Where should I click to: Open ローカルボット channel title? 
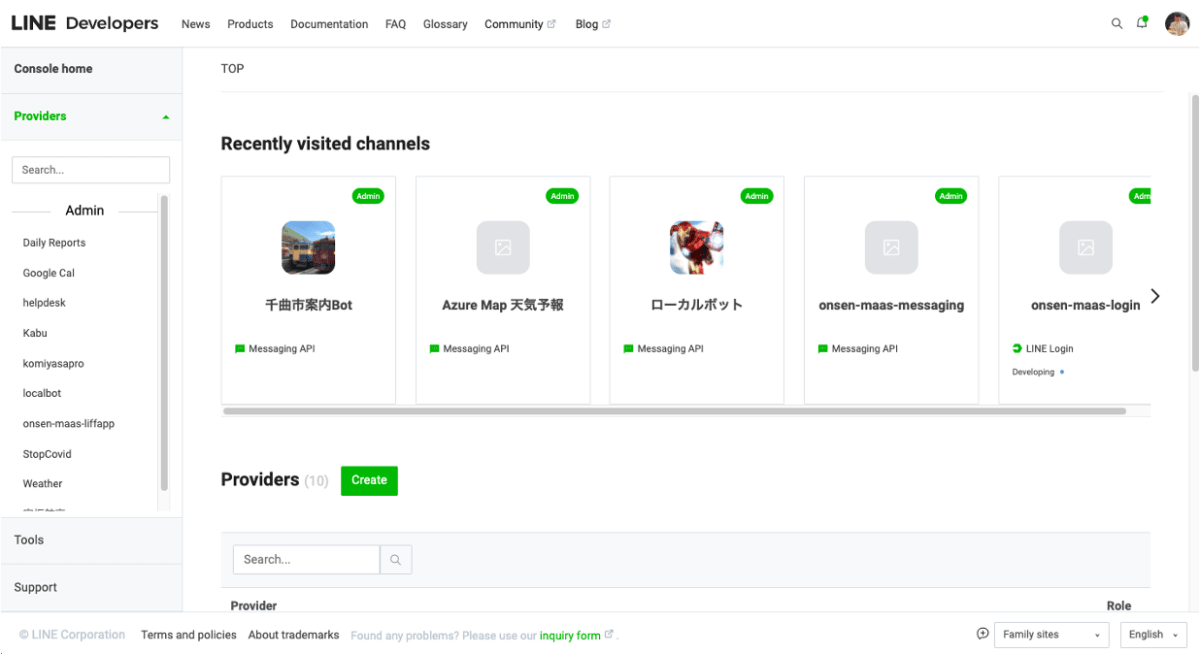point(696,305)
